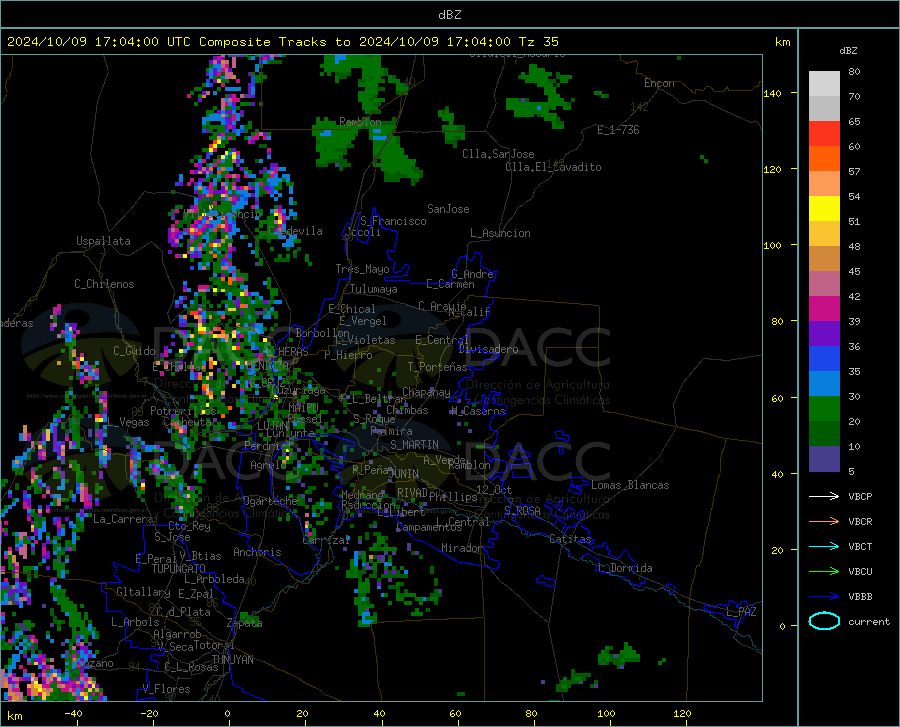
Task: Click the Uspallata map label
Action: [103, 241]
